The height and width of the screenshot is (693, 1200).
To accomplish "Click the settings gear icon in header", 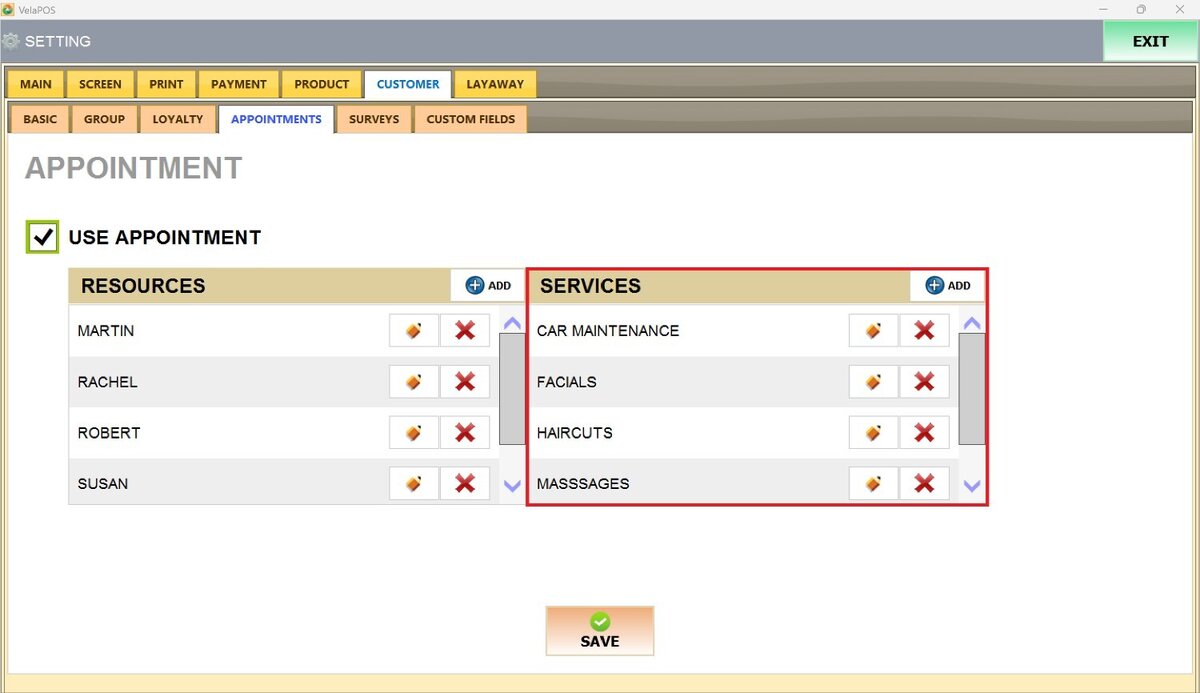I will point(11,42).
